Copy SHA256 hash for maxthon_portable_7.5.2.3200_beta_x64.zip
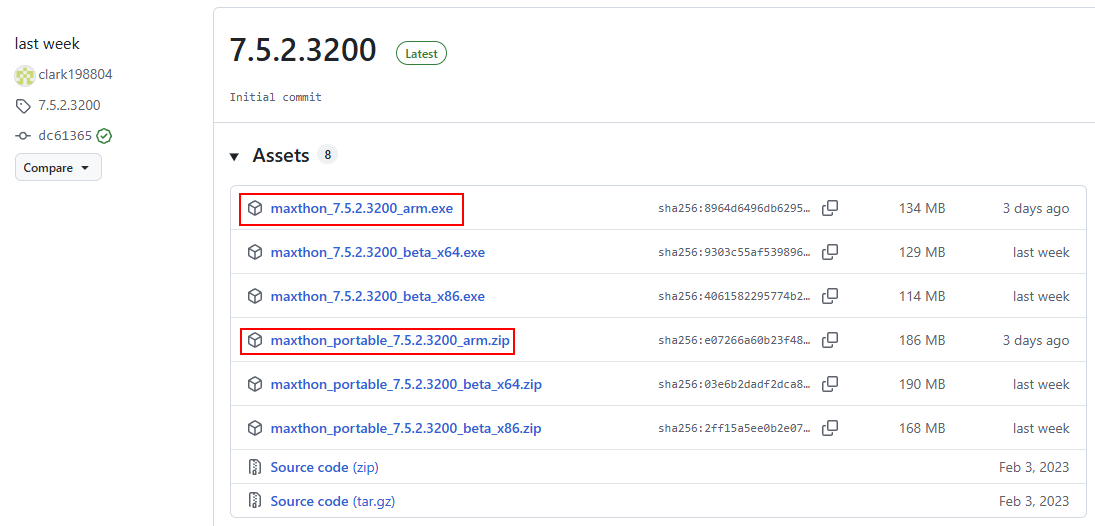Screen dimensions: 1095x526 [x=830, y=384]
